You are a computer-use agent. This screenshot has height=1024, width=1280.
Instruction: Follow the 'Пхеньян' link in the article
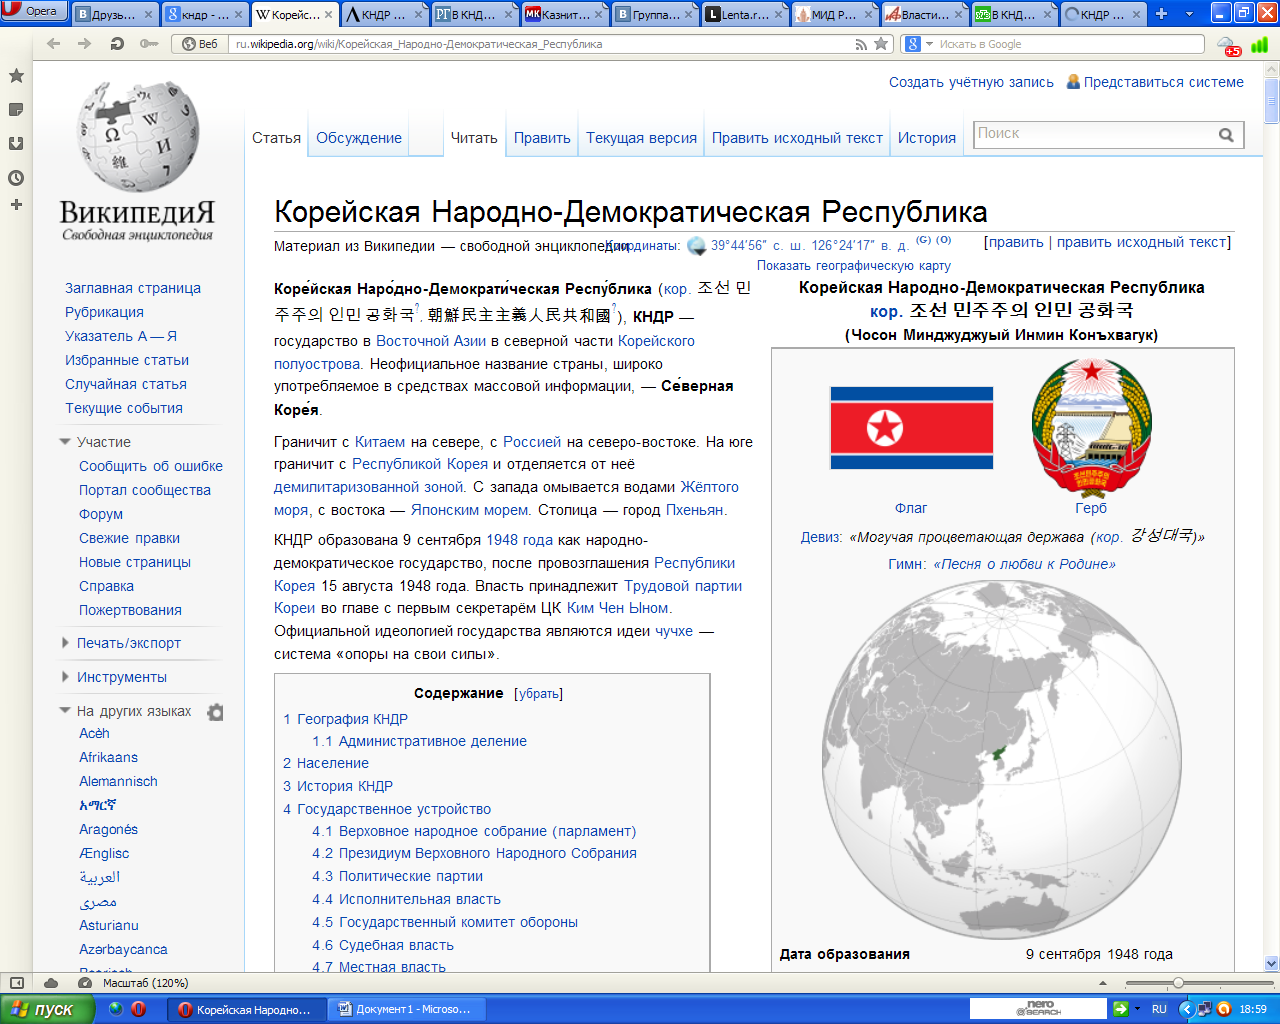[695, 510]
